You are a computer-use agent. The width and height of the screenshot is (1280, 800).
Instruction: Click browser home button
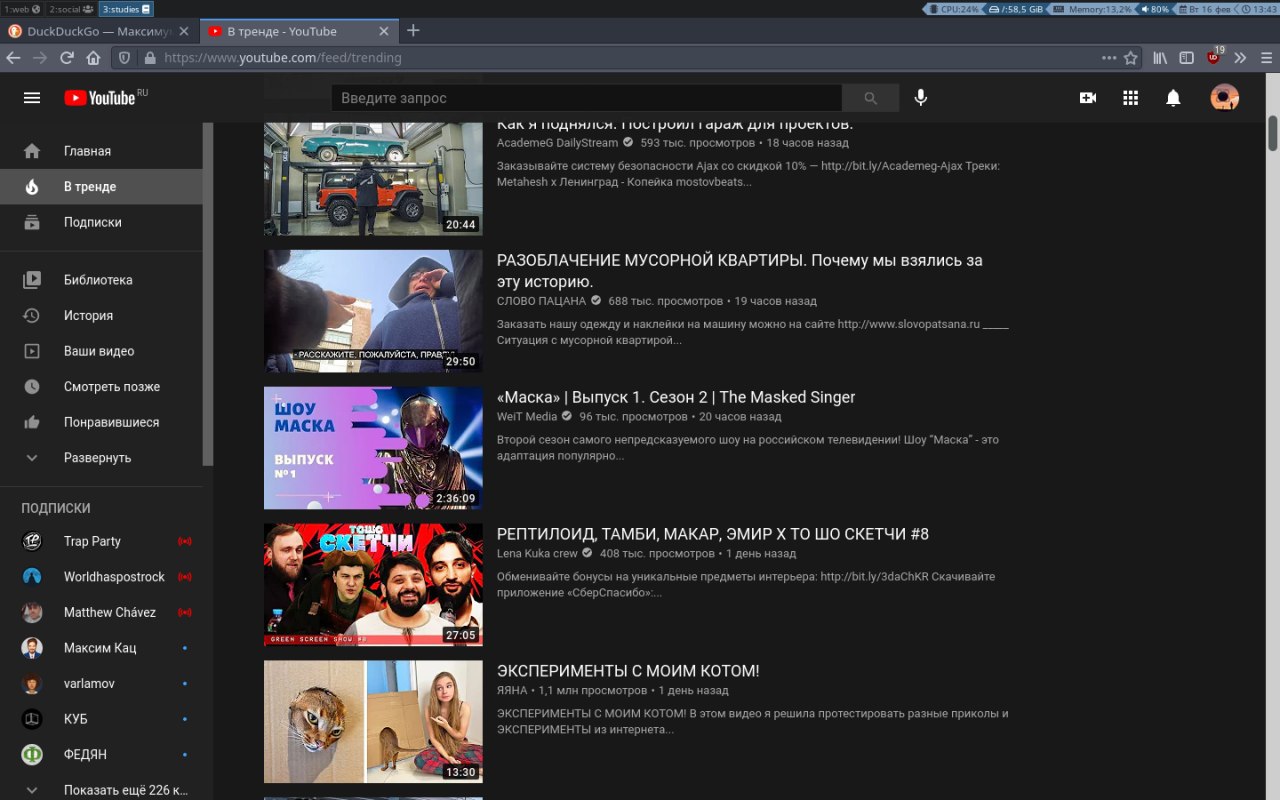[93, 58]
